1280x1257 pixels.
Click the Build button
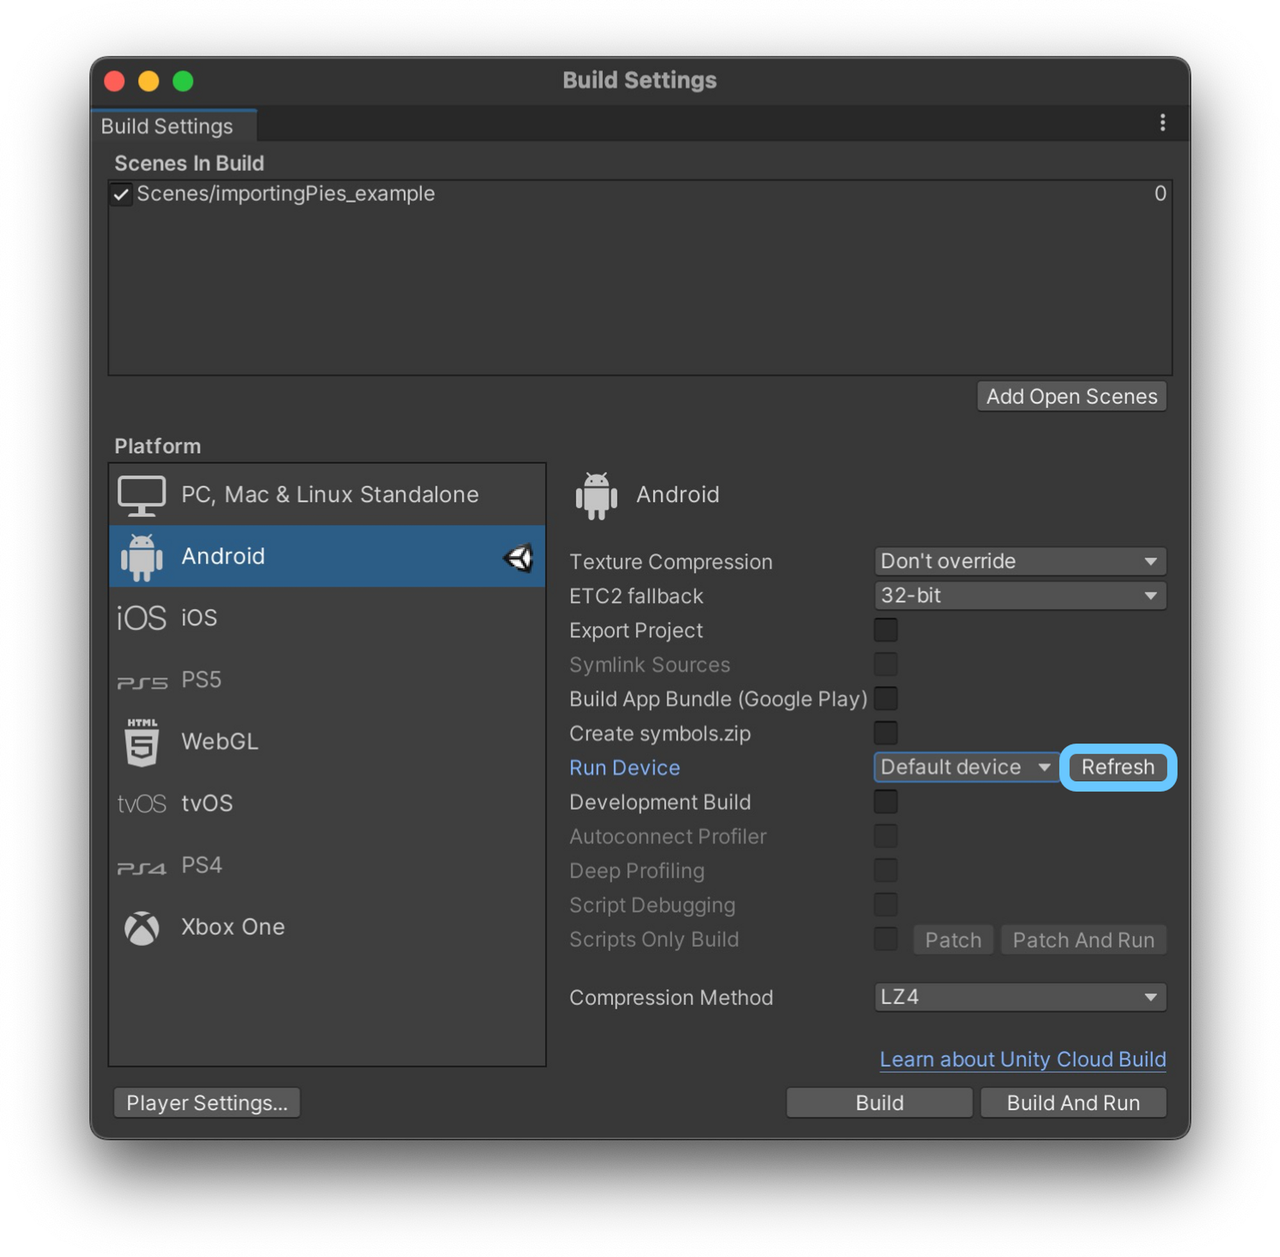[880, 1103]
